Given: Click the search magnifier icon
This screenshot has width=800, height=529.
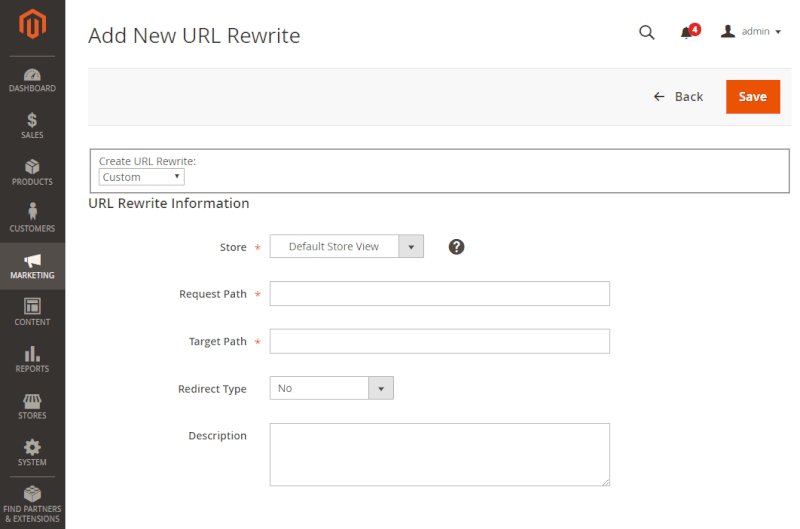Looking at the screenshot, I should point(646,32).
